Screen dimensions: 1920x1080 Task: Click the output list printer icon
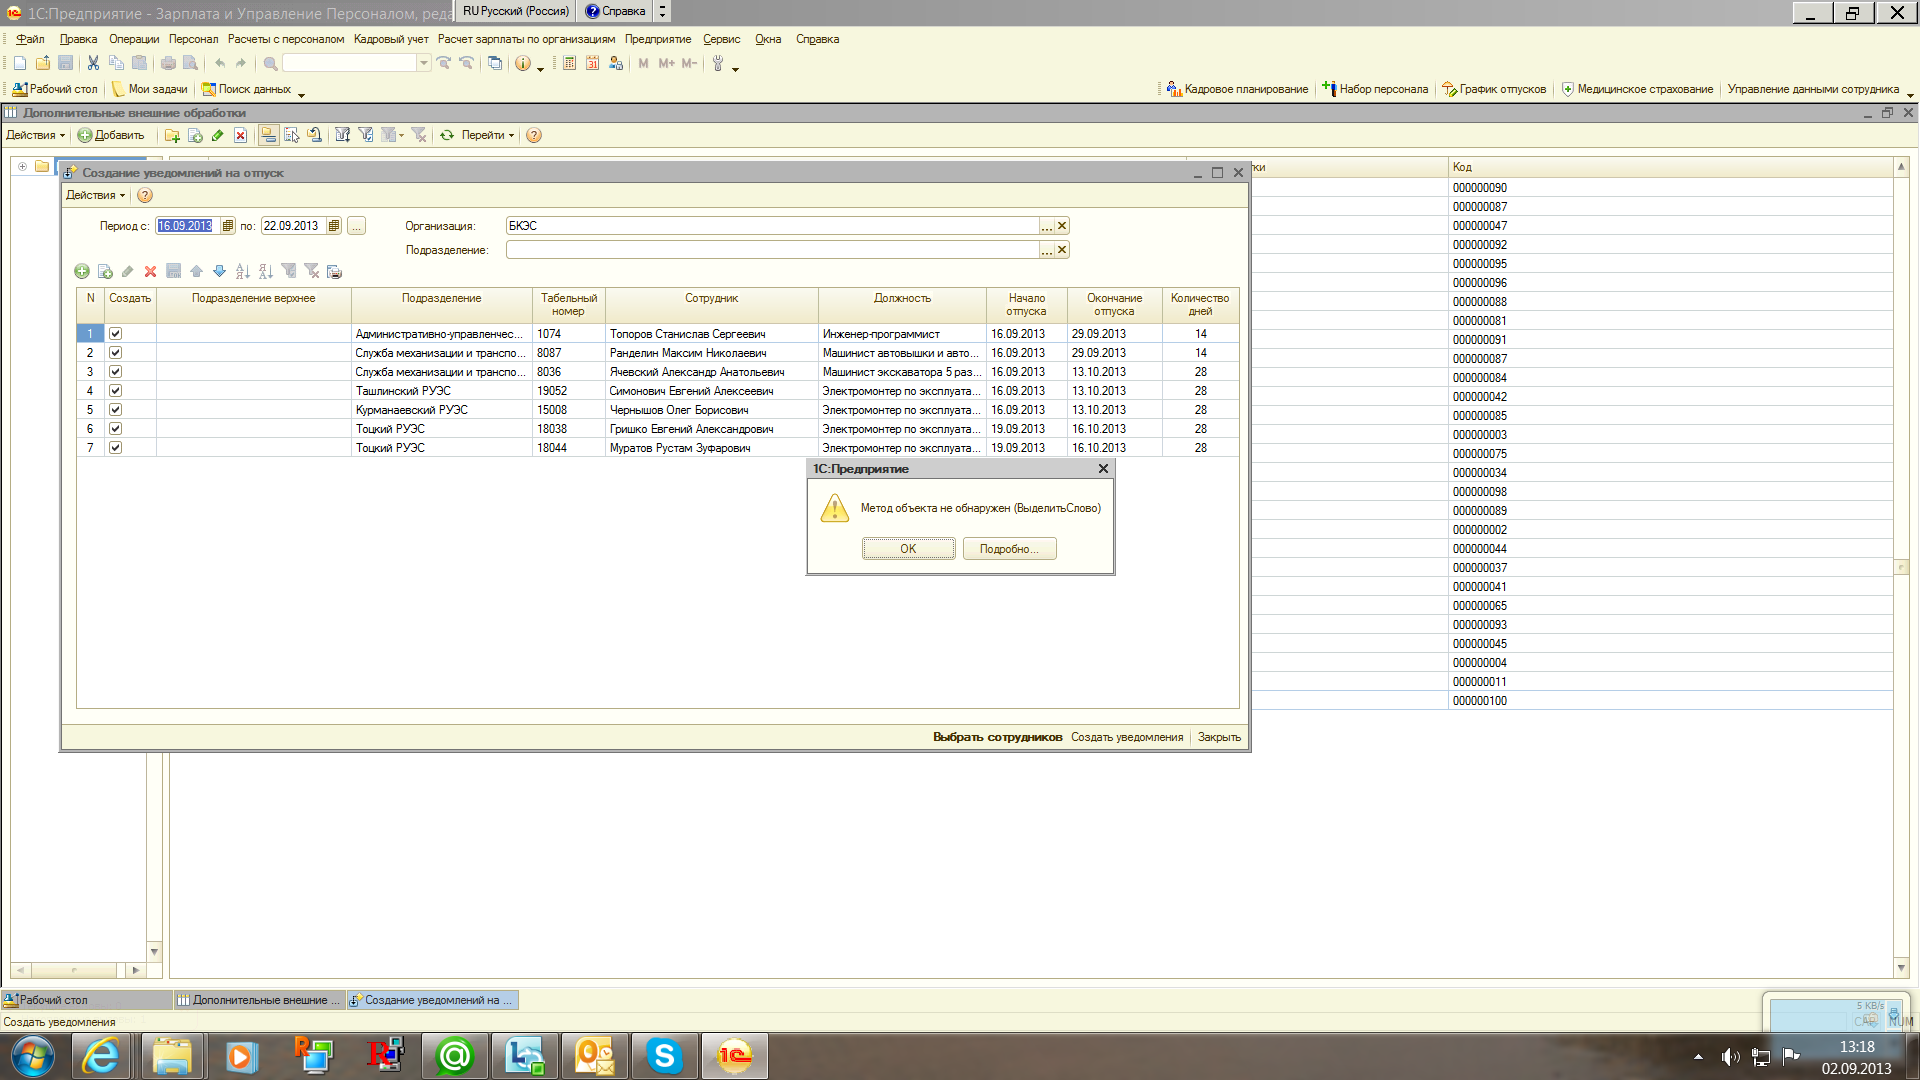click(334, 271)
